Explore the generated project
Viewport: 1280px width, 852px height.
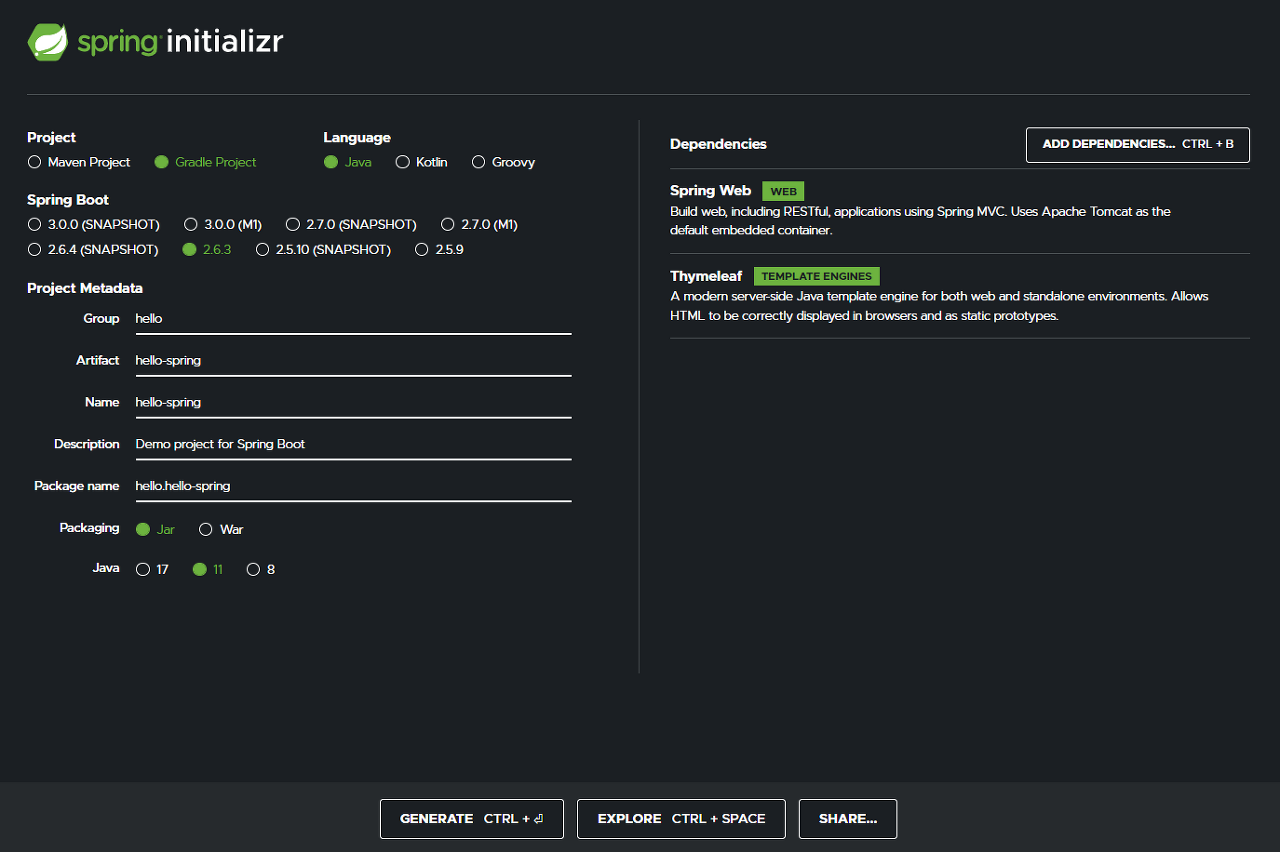[681, 819]
